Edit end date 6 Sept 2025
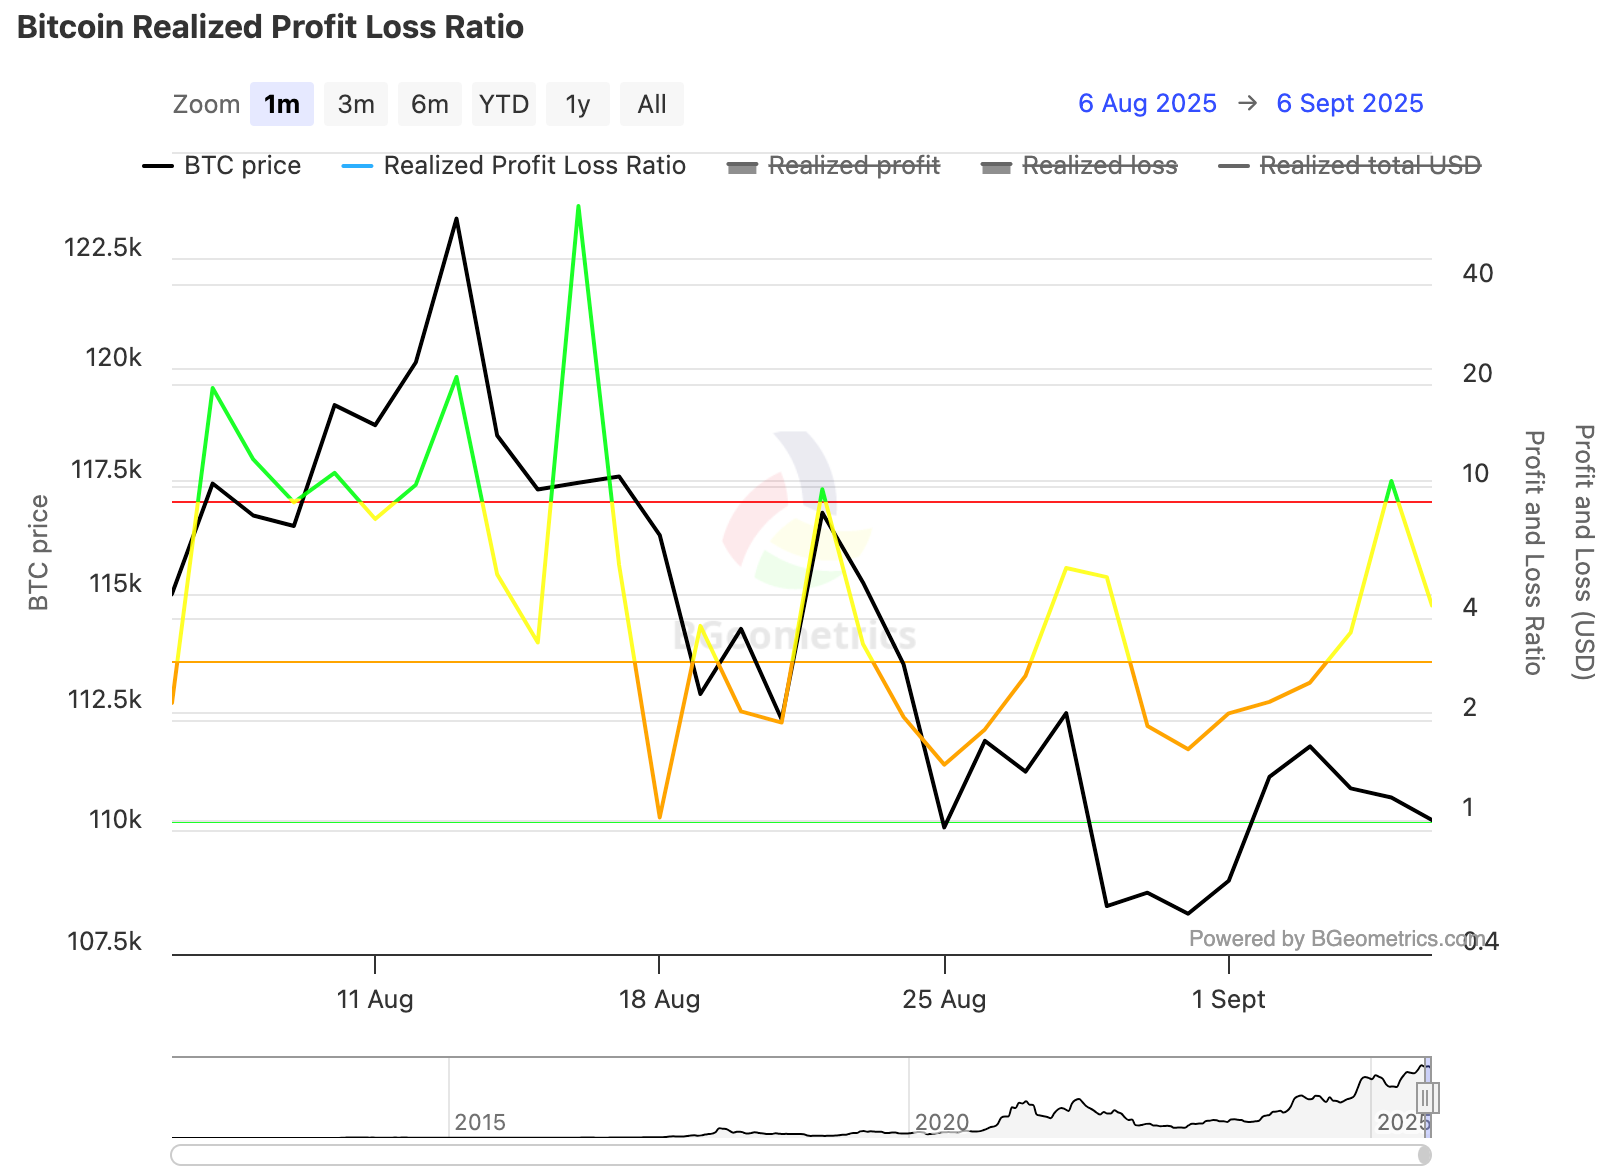This screenshot has height=1170, width=1612. click(x=1349, y=103)
